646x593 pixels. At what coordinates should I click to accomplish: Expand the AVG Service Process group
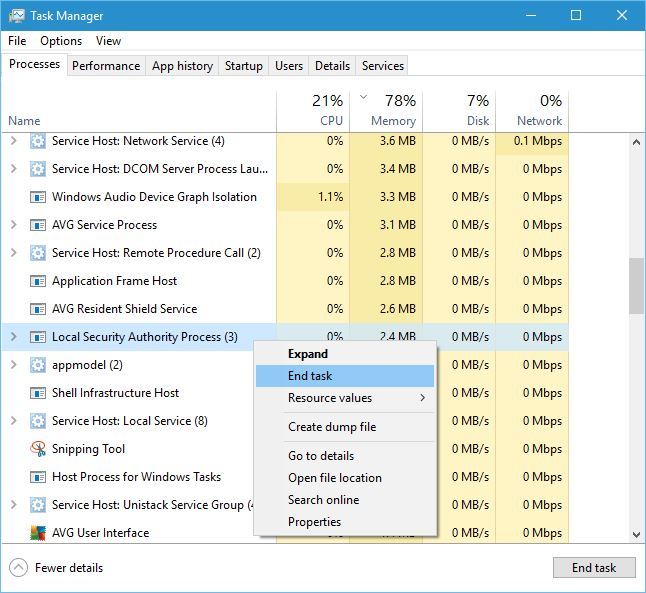[x=14, y=225]
